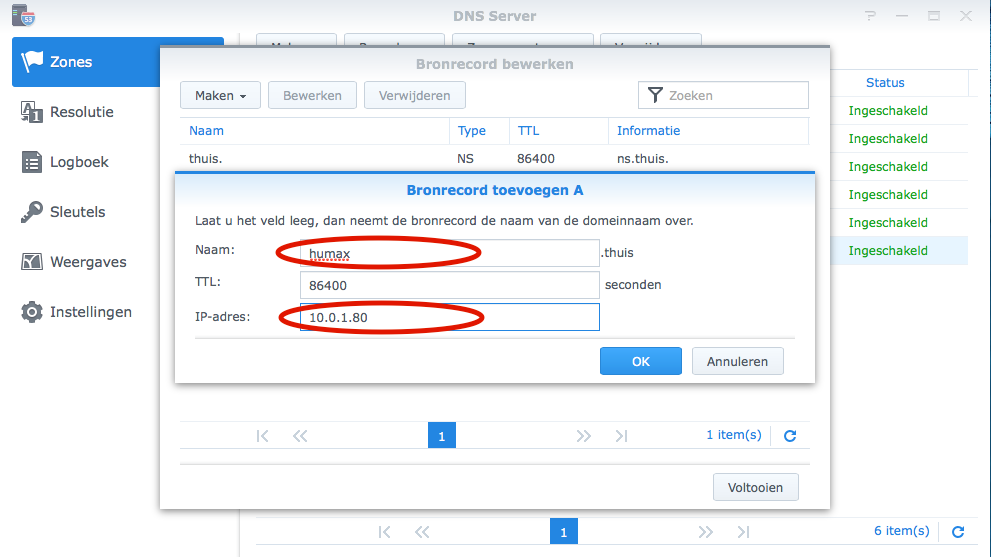Refresh the record list (1 item)
This screenshot has width=991, height=557.
click(x=790, y=436)
